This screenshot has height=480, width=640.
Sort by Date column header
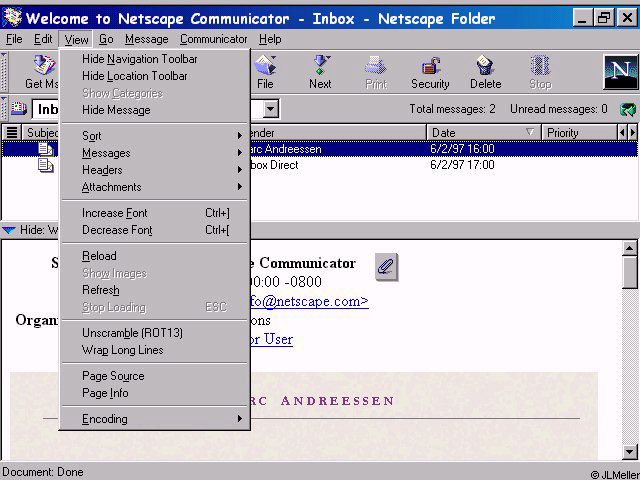tap(484, 133)
